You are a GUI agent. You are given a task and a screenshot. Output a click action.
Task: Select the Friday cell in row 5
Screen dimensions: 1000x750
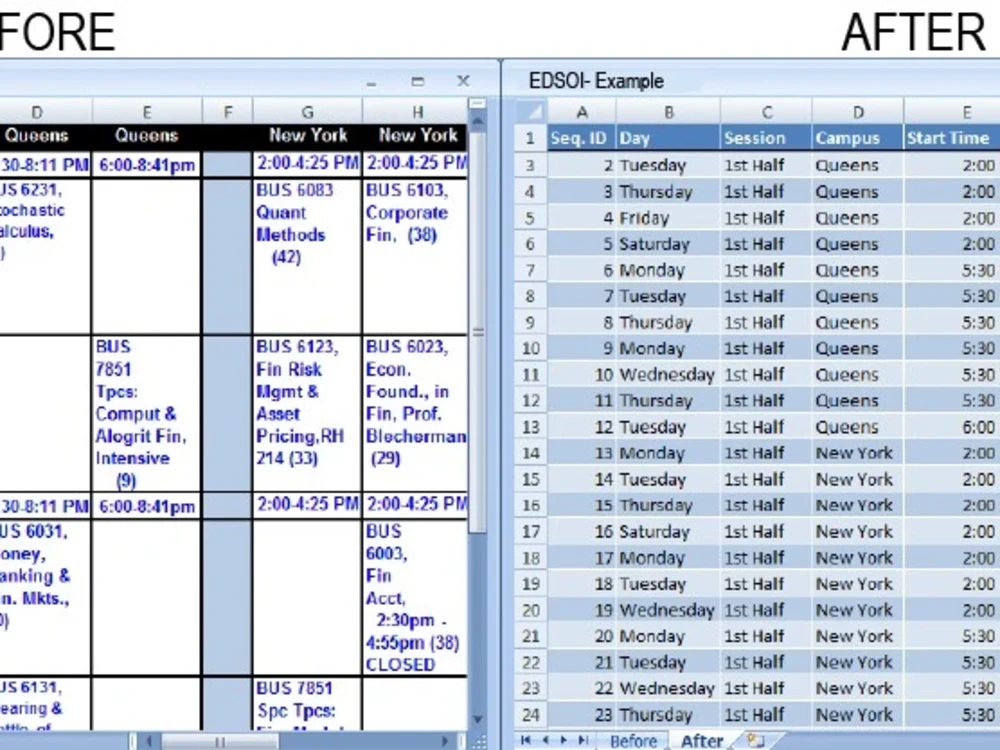pyautogui.click(x=668, y=218)
